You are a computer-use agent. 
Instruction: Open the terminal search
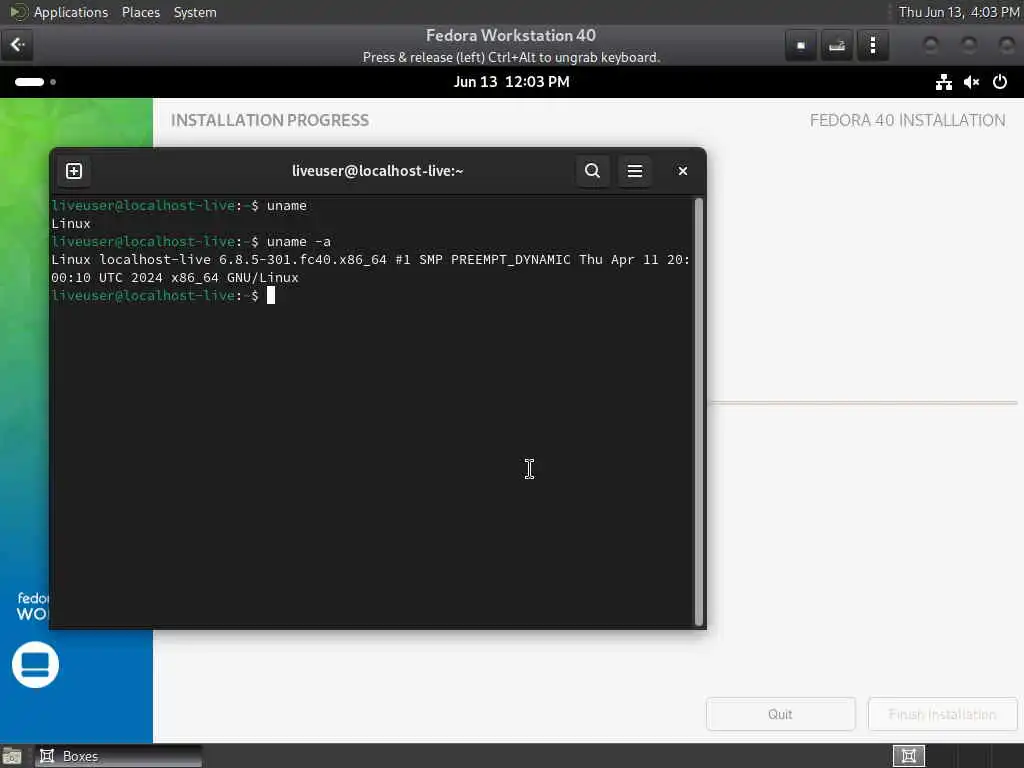click(592, 171)
